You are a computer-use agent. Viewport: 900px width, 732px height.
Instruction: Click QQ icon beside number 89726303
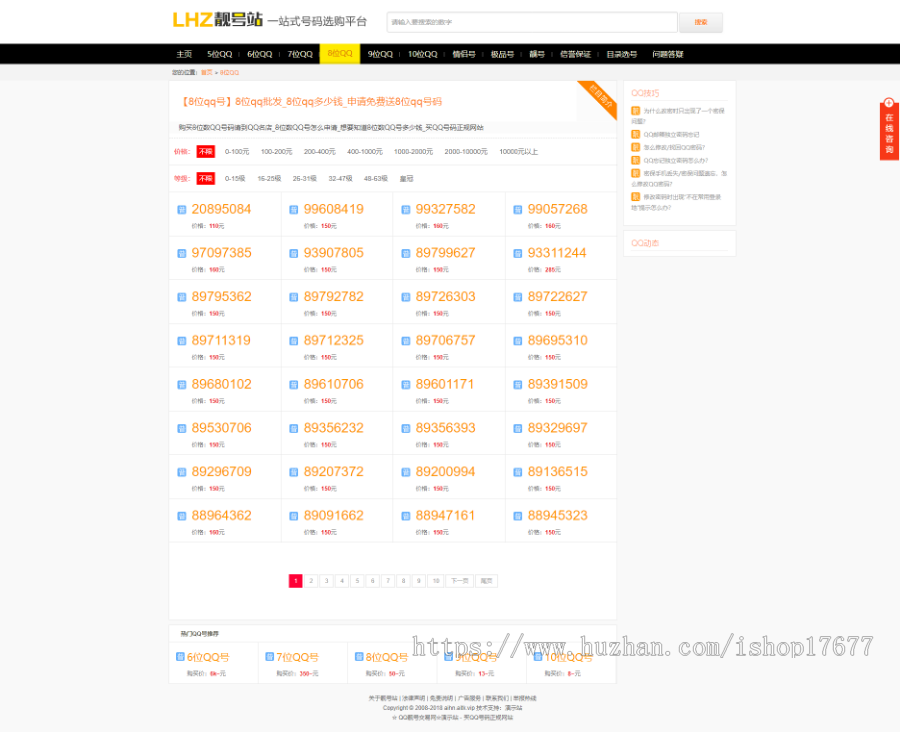(406, 297)
